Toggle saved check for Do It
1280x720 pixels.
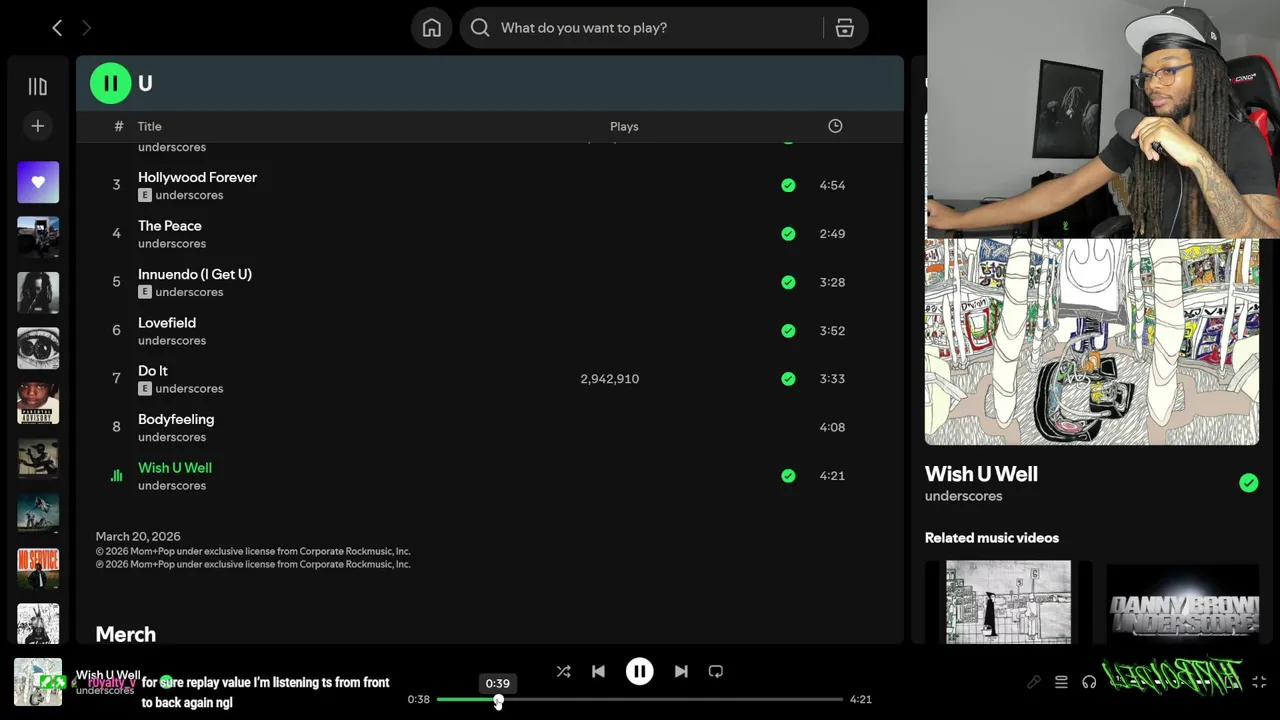[x=788, y=378]
